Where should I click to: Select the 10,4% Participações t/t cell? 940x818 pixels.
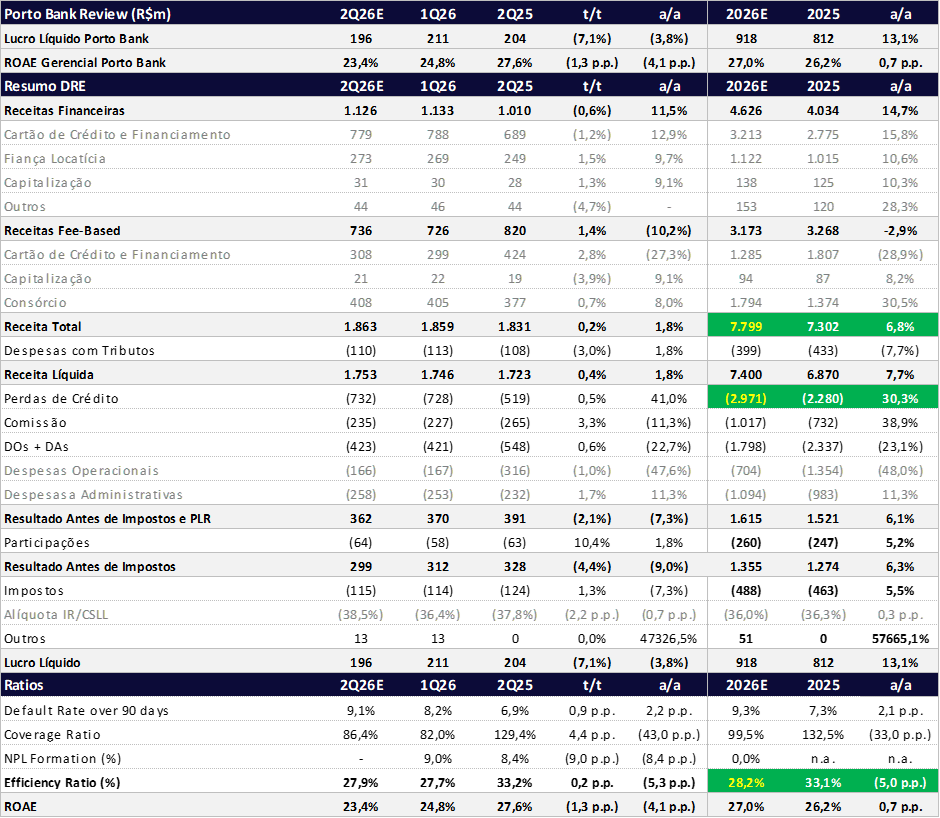[x=592, y=542]
